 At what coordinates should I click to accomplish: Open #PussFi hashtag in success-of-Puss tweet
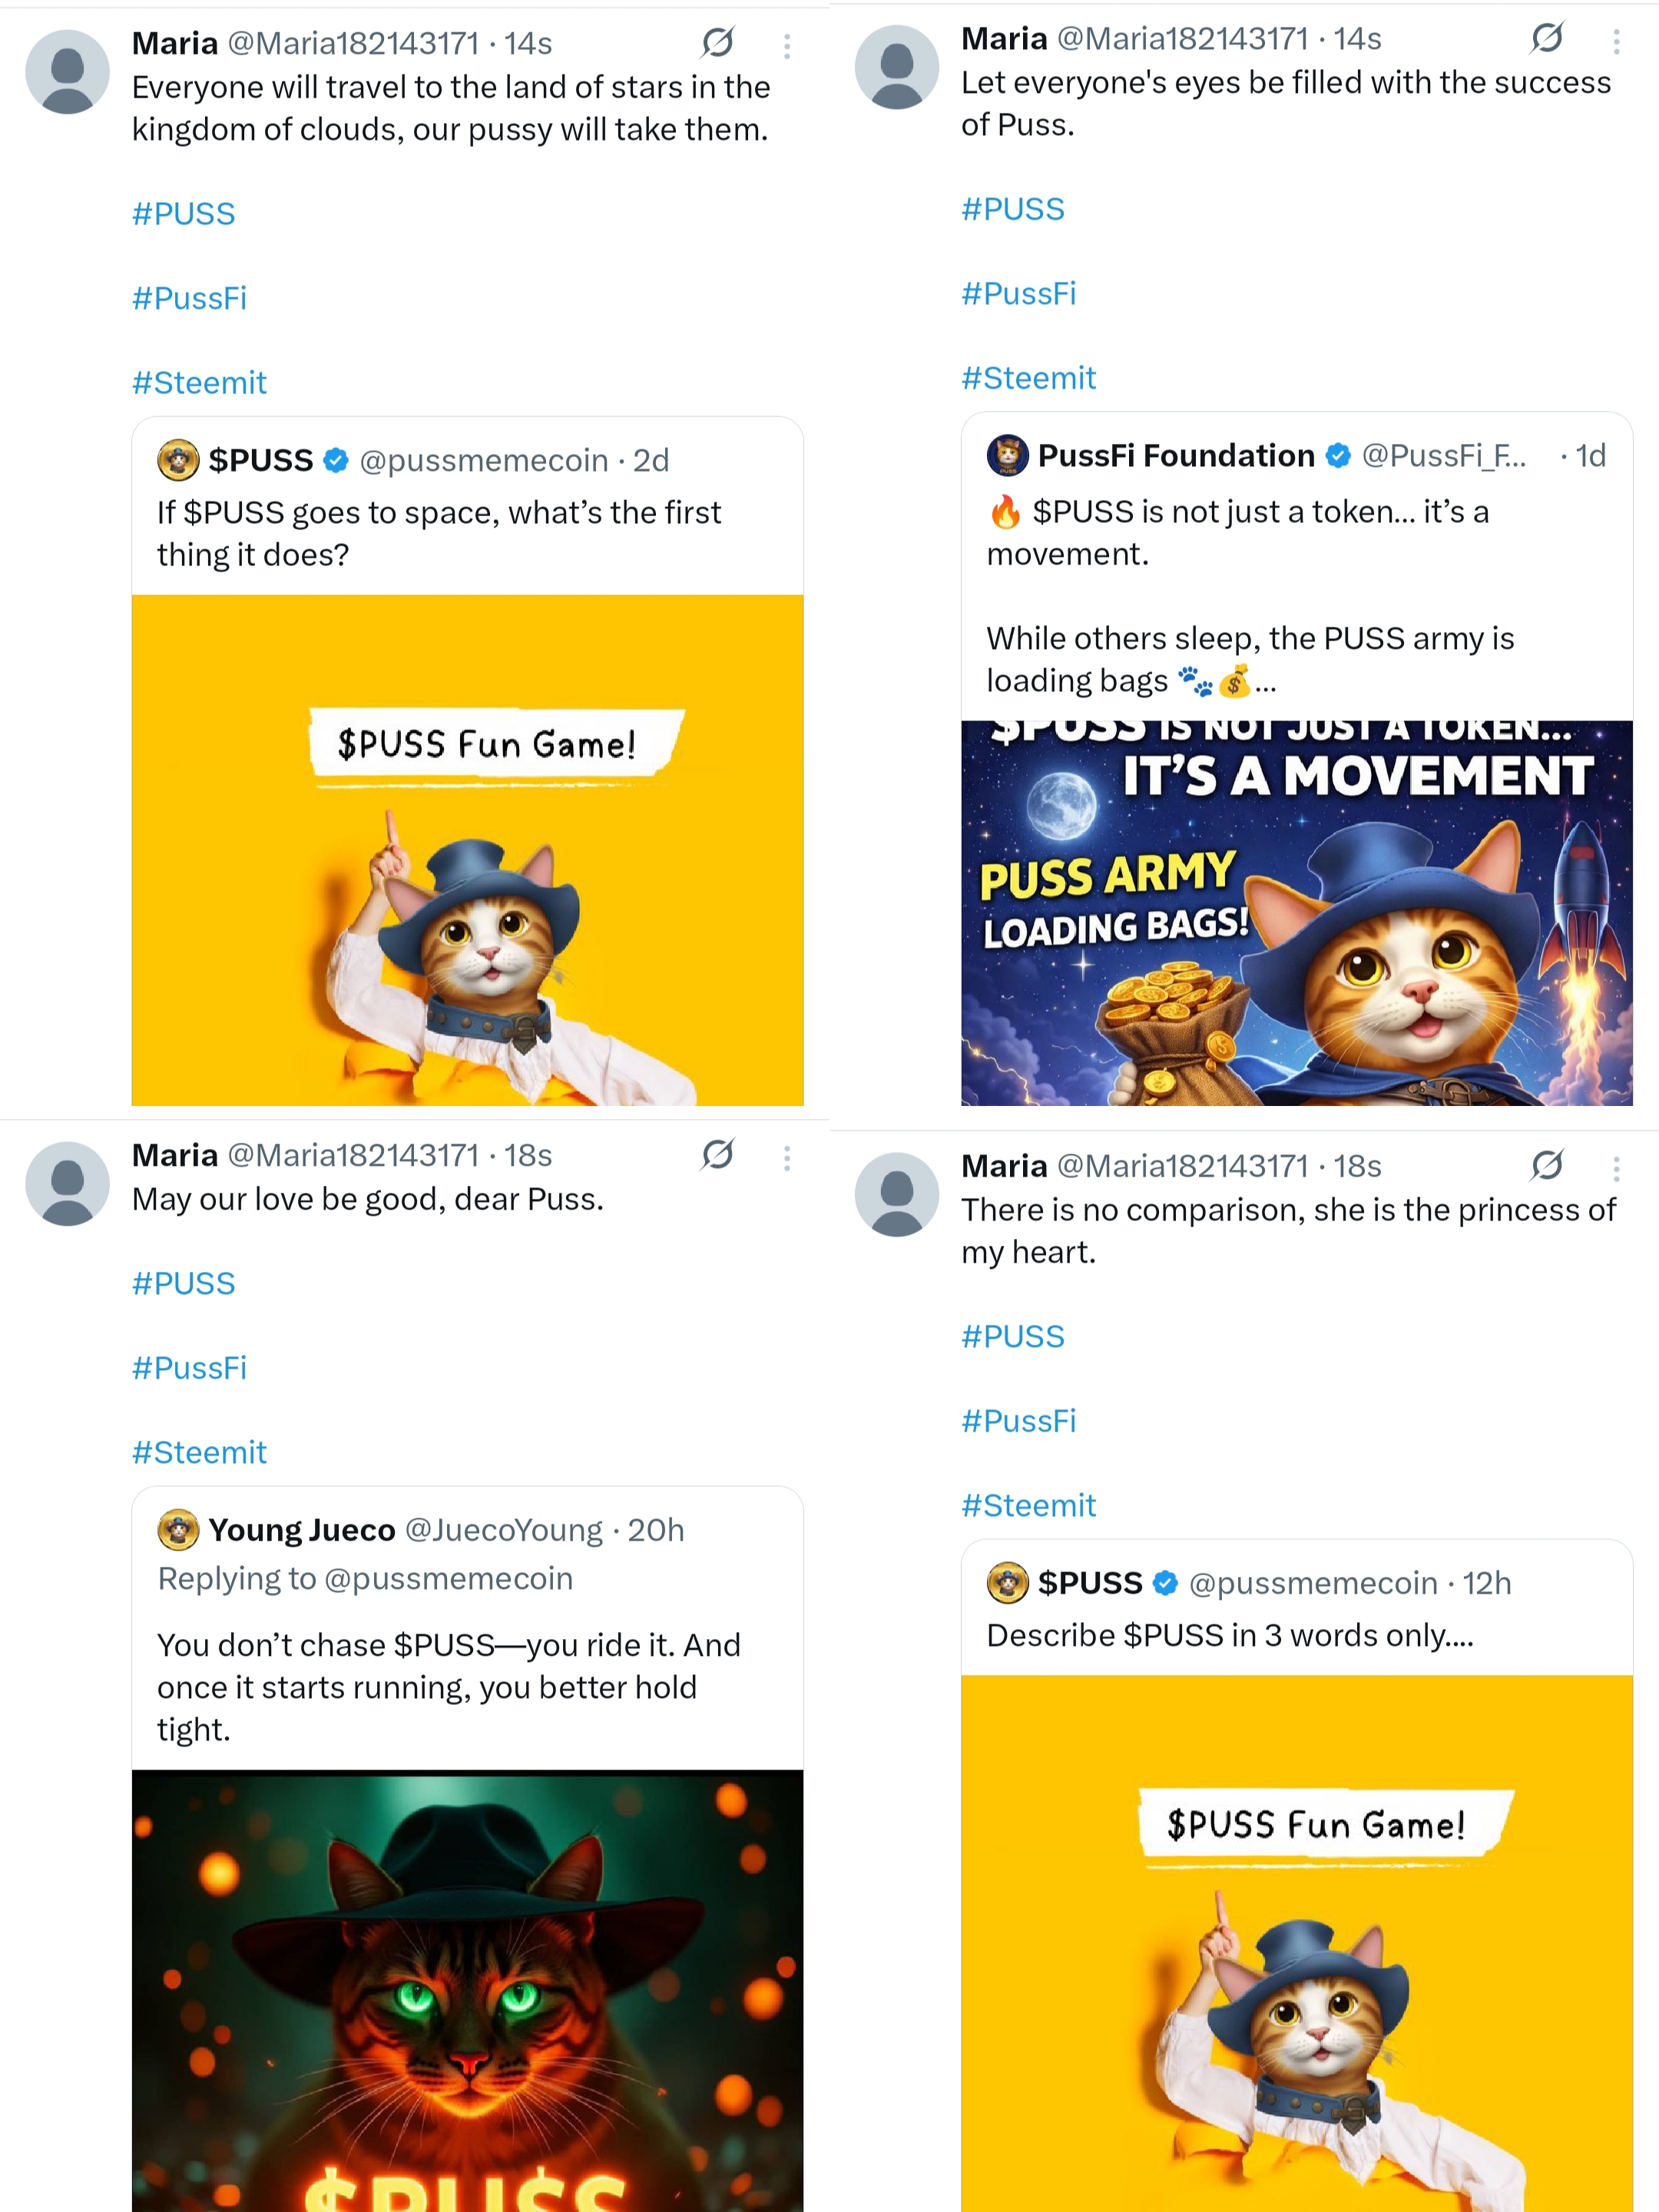(1019, 294)
